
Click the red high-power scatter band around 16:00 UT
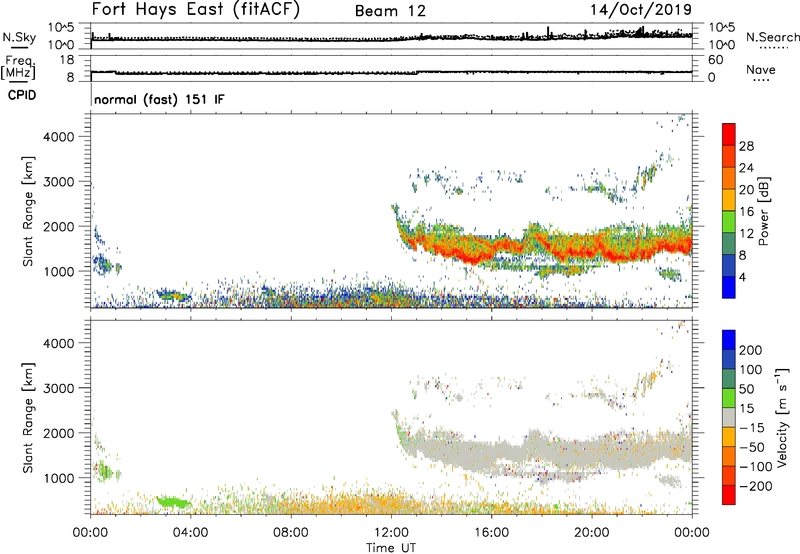[492, 247]
